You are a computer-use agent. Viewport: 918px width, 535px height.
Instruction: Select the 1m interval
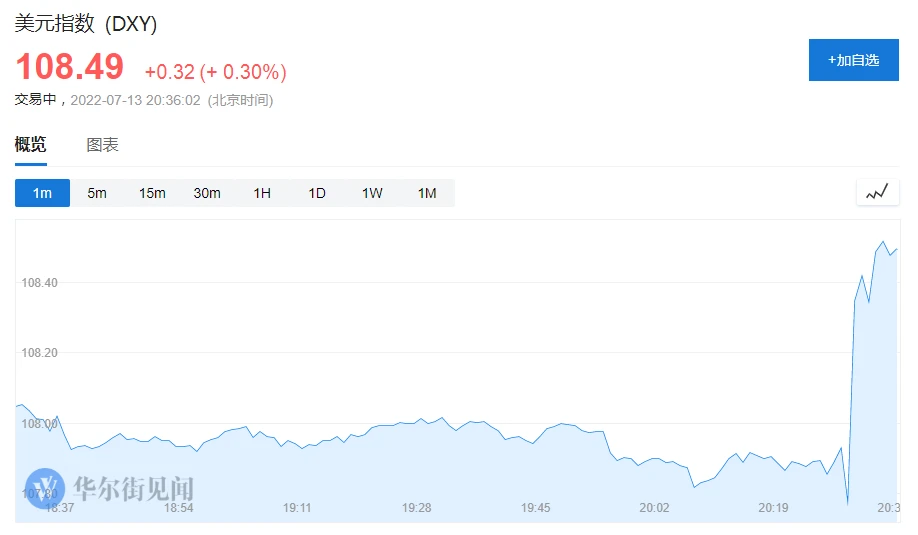click(42, 193)
